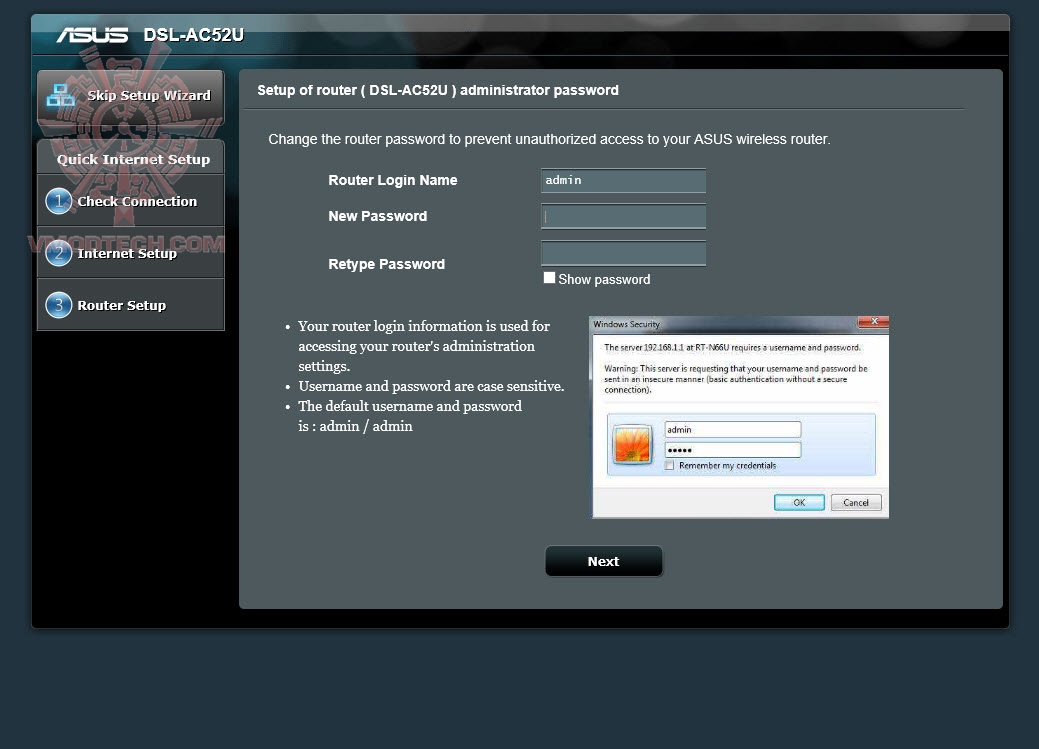Click 'Change the router password' description text
Image resolution: width=1039 pixels, height=749 pixels.
[549, 139]
